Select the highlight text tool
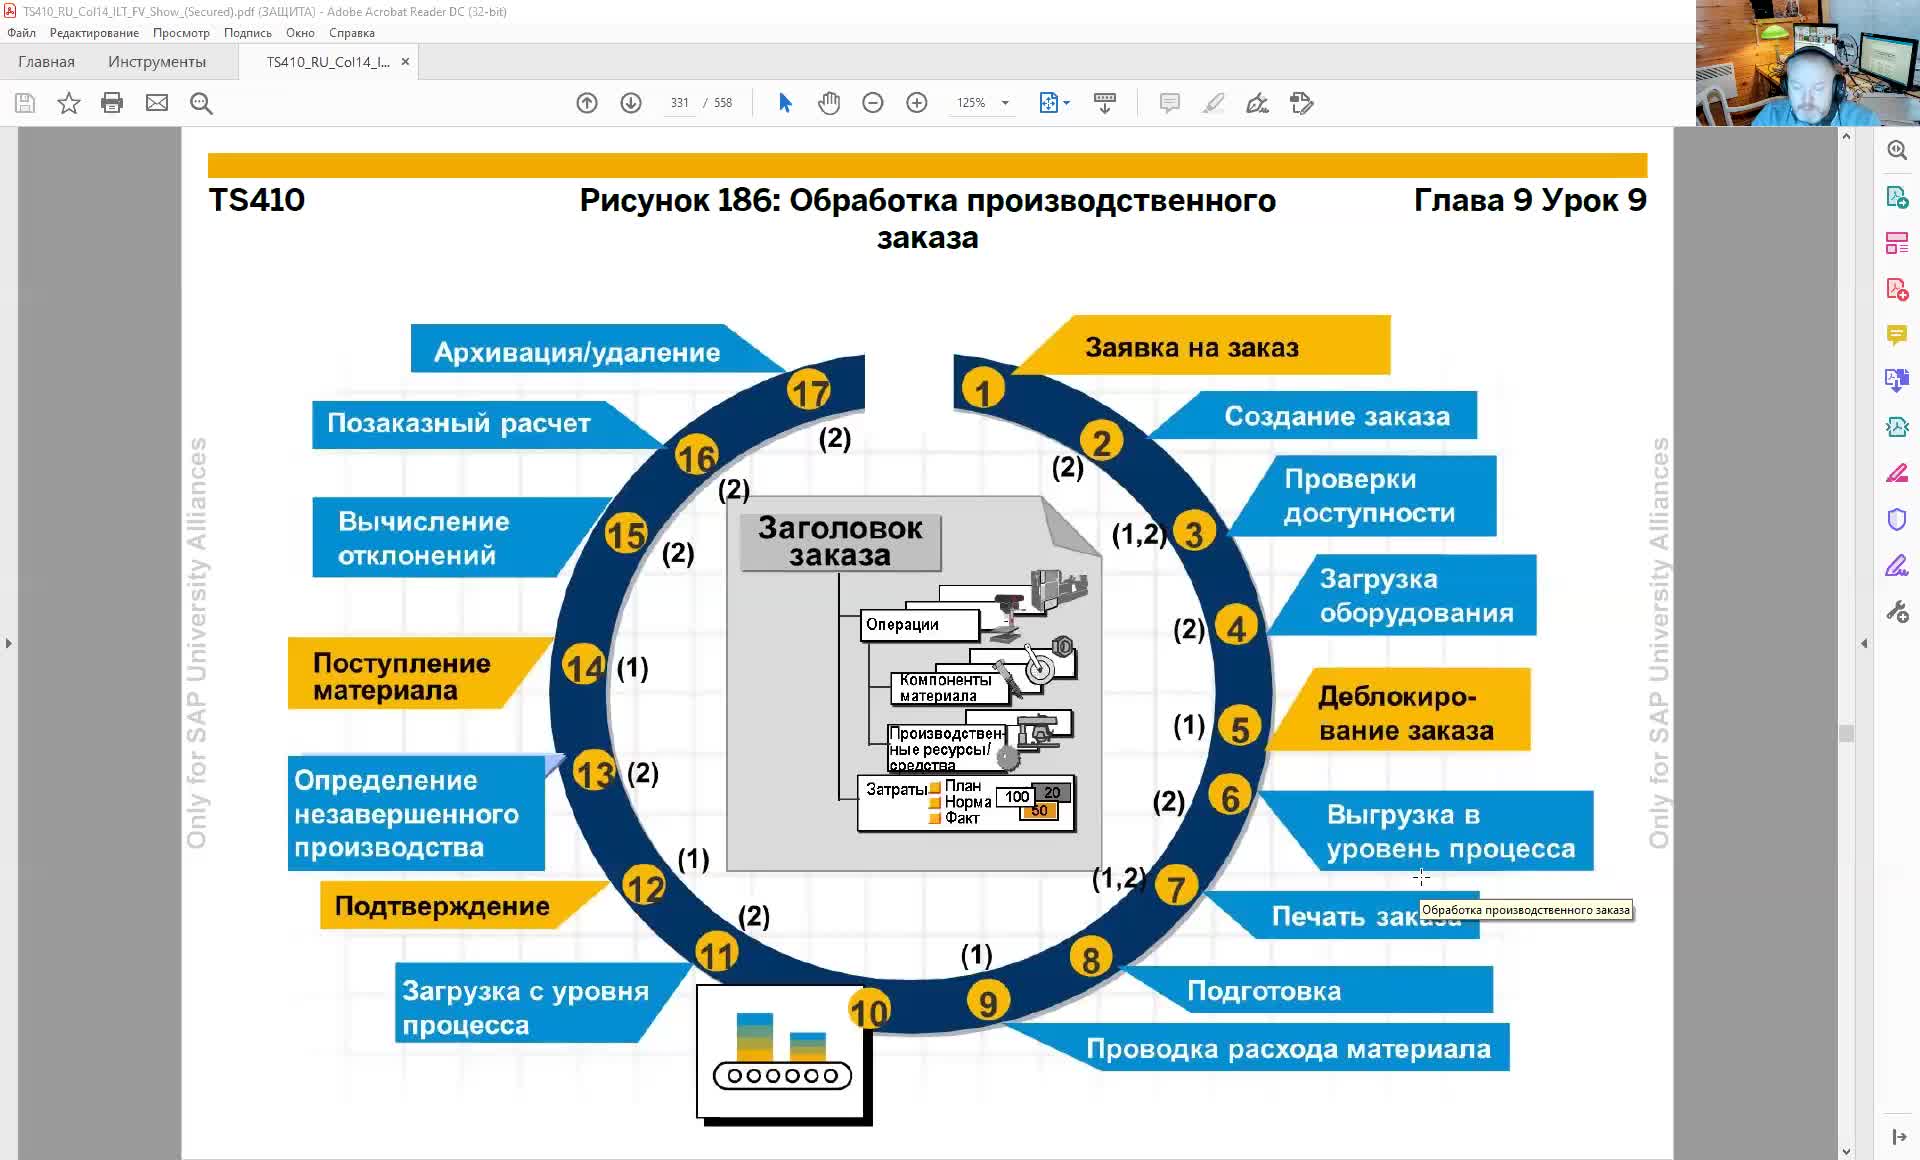The image size is (1920, 1160). tap(1213, 103)
